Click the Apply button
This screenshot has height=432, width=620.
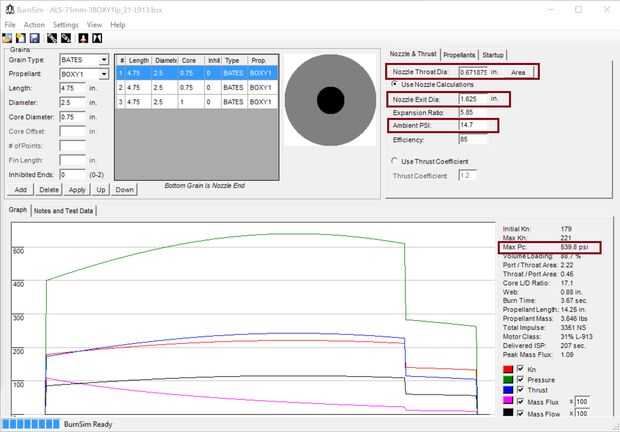click(x=77, y=190)
